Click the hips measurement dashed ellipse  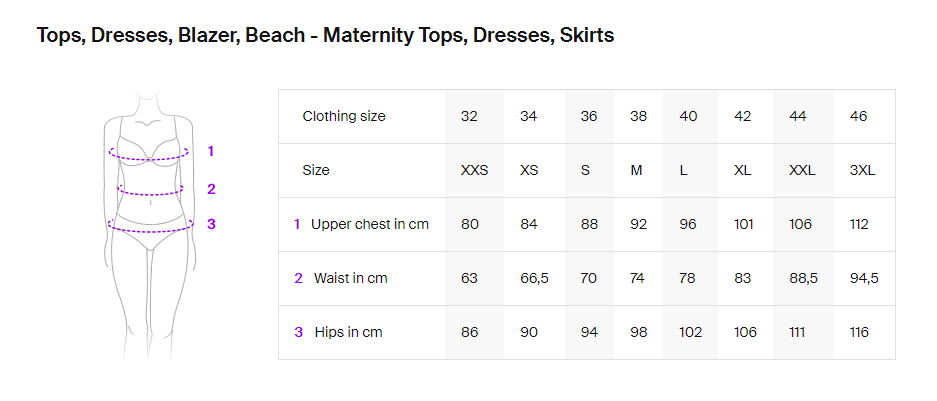coord(151,225)
